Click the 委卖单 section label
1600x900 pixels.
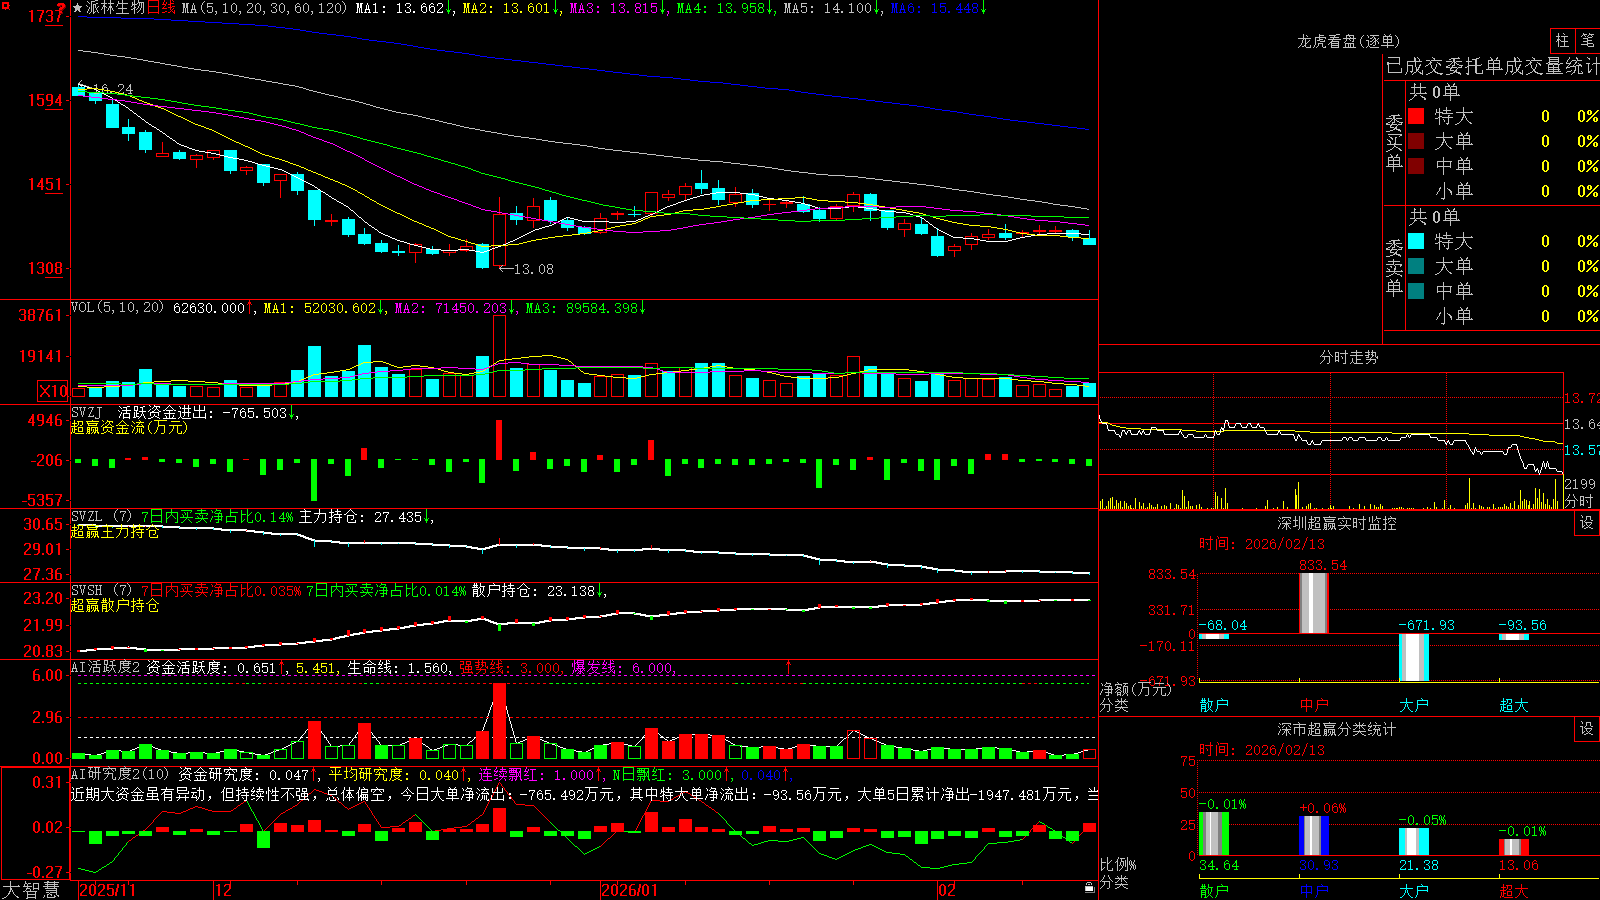1394,267
